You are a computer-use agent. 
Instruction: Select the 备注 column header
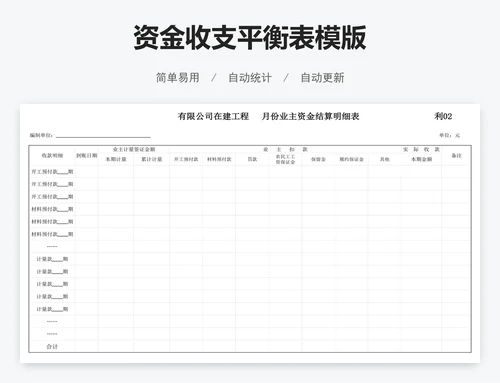tap(456, 155)
